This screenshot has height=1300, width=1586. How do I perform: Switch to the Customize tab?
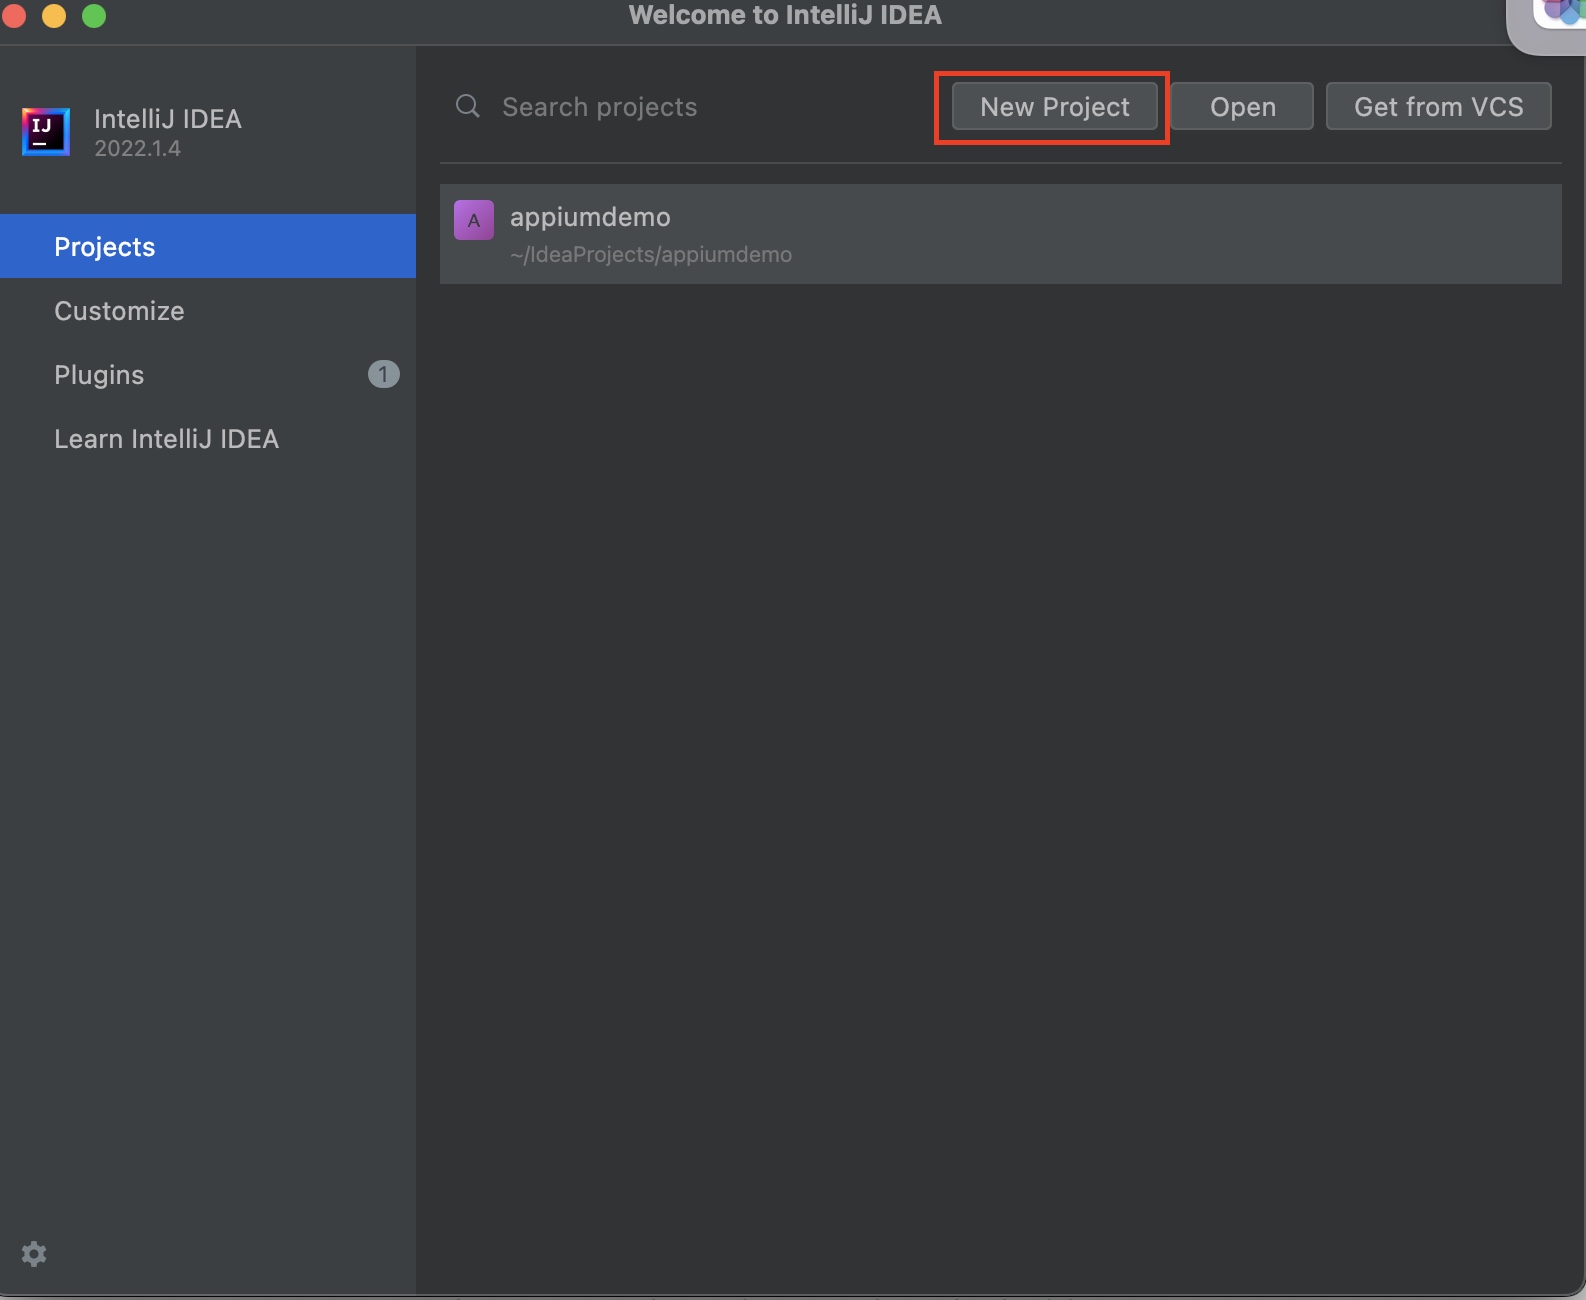[119, 311]
